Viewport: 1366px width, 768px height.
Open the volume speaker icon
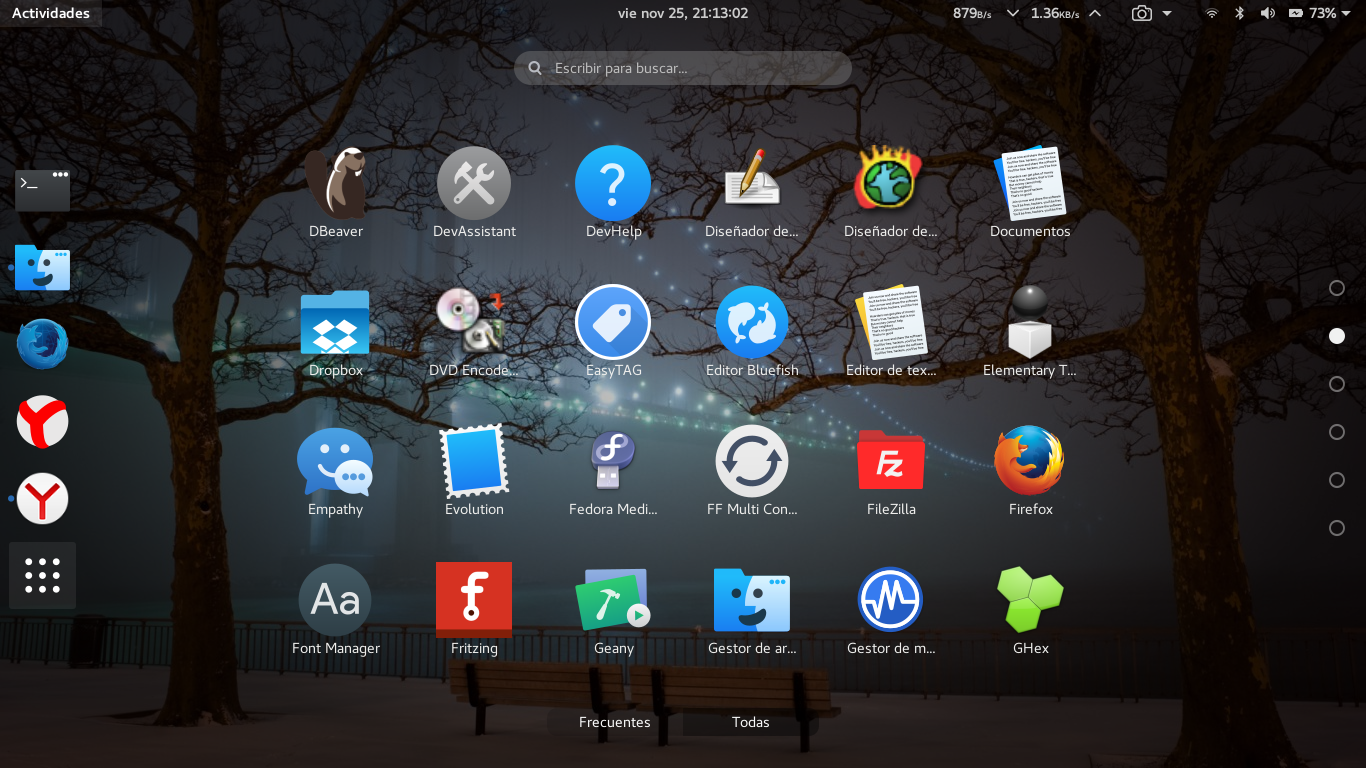pos(1268,13)
